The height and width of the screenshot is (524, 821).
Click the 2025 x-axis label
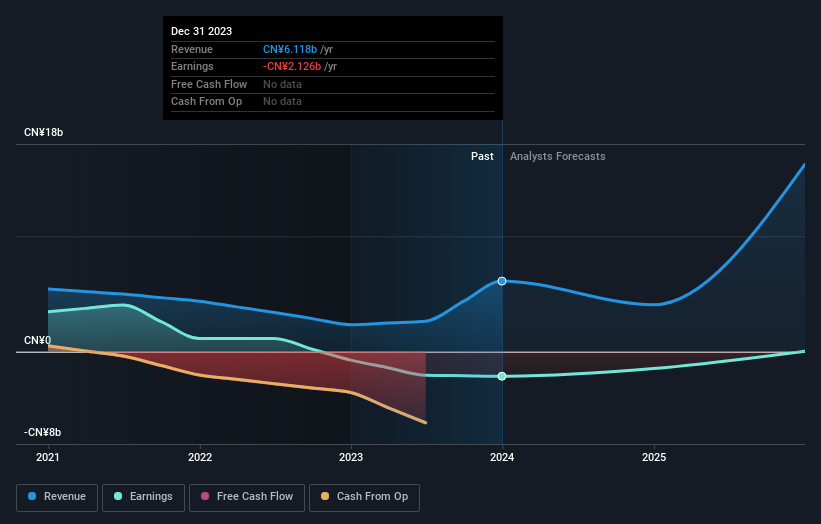(654, 458)
